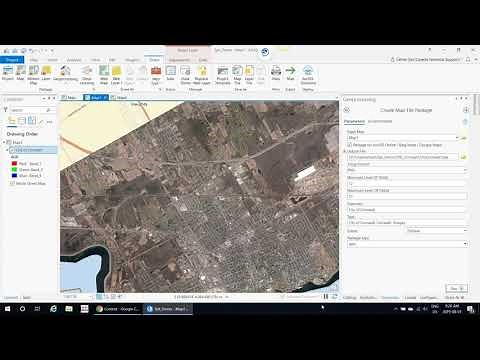This screenshot has width=480, height=360.
Task: Select List By Data Source icon
Action: [x=22, y=121]
